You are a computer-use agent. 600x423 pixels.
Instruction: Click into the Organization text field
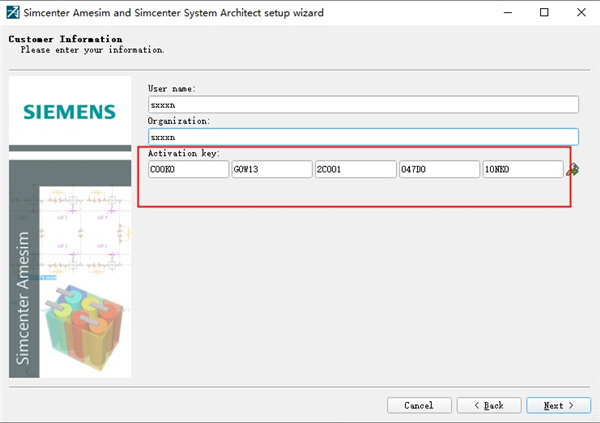point(362,137)
